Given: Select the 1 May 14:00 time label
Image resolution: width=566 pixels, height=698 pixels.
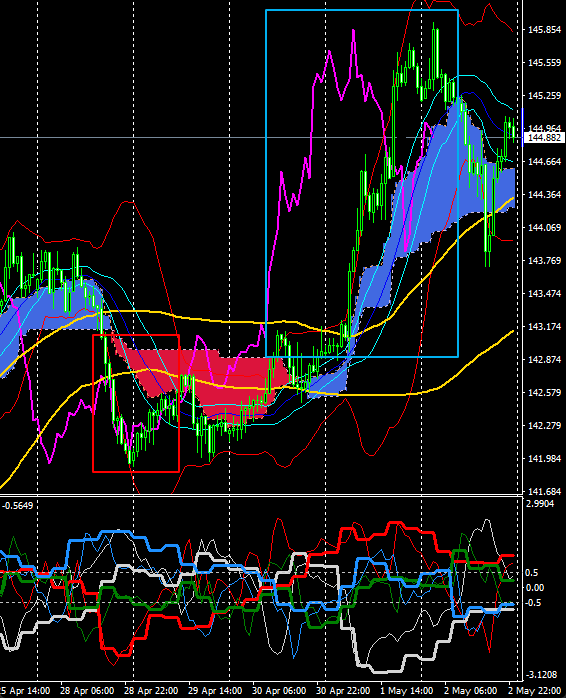Looking at the screenshot, I should coord(407,691).
